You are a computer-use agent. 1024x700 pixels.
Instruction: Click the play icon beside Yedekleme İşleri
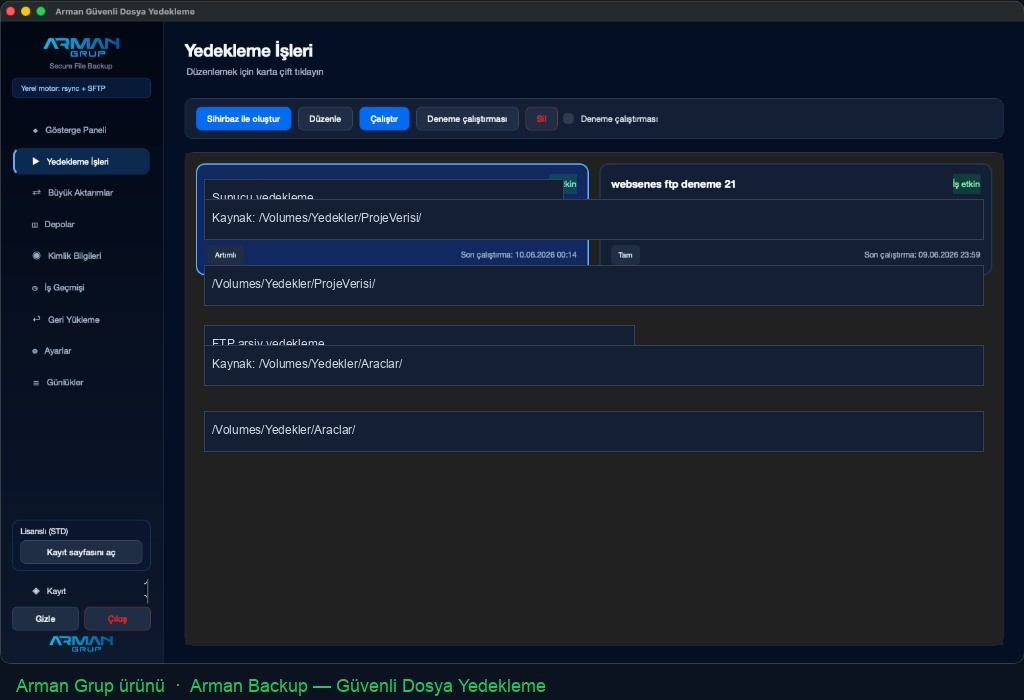(x=36, y=161)
